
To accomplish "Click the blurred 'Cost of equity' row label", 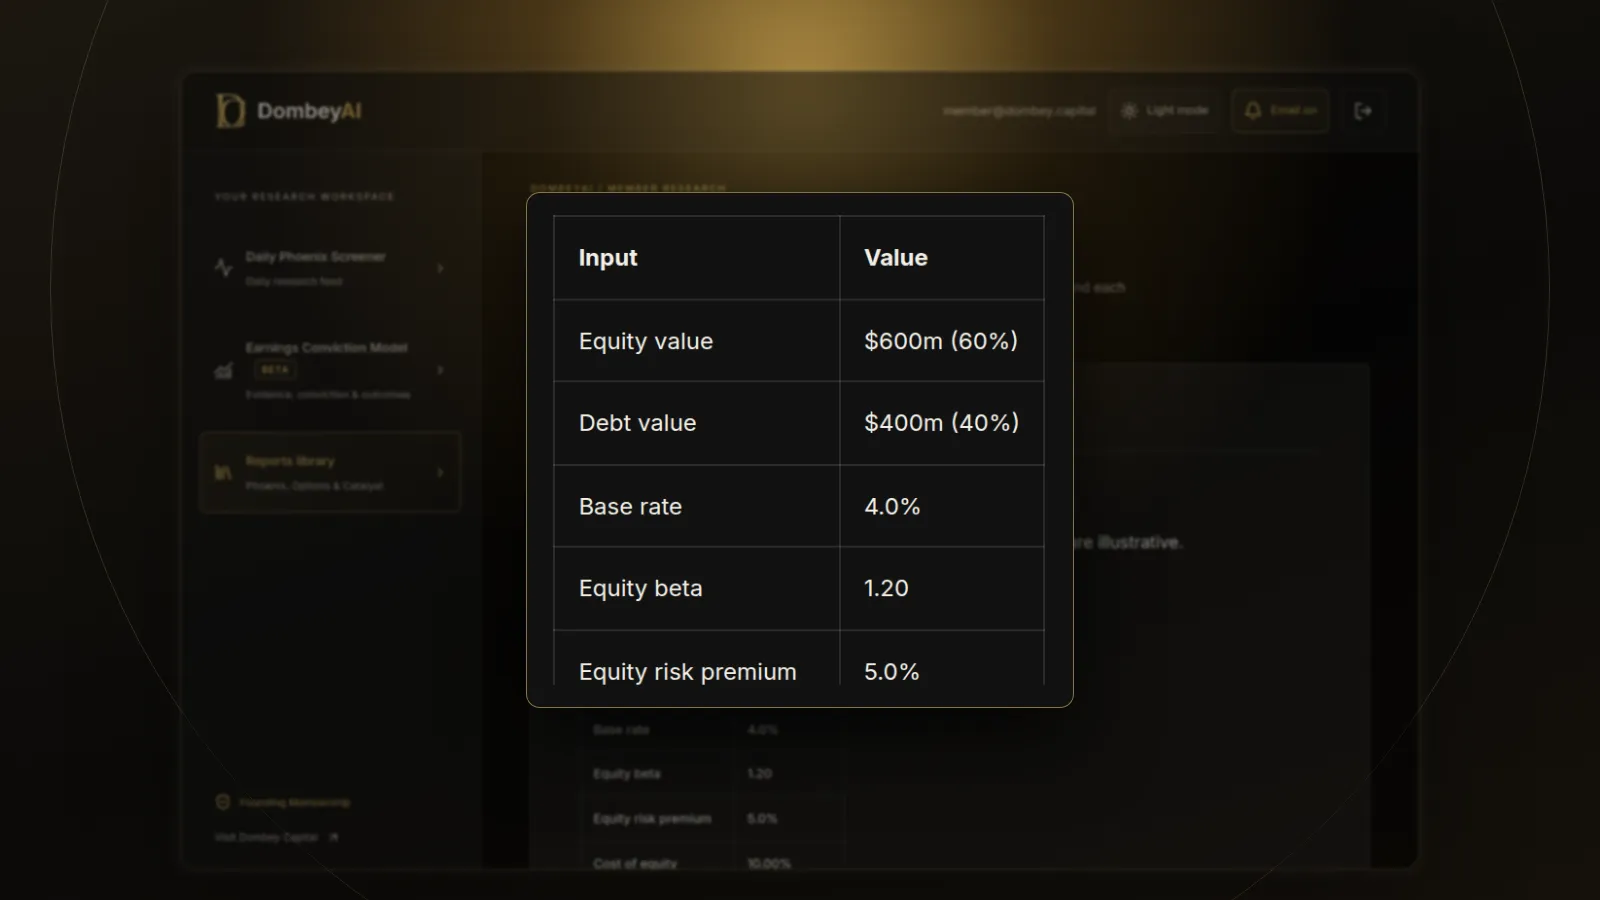I will click(x=635, y=862).
